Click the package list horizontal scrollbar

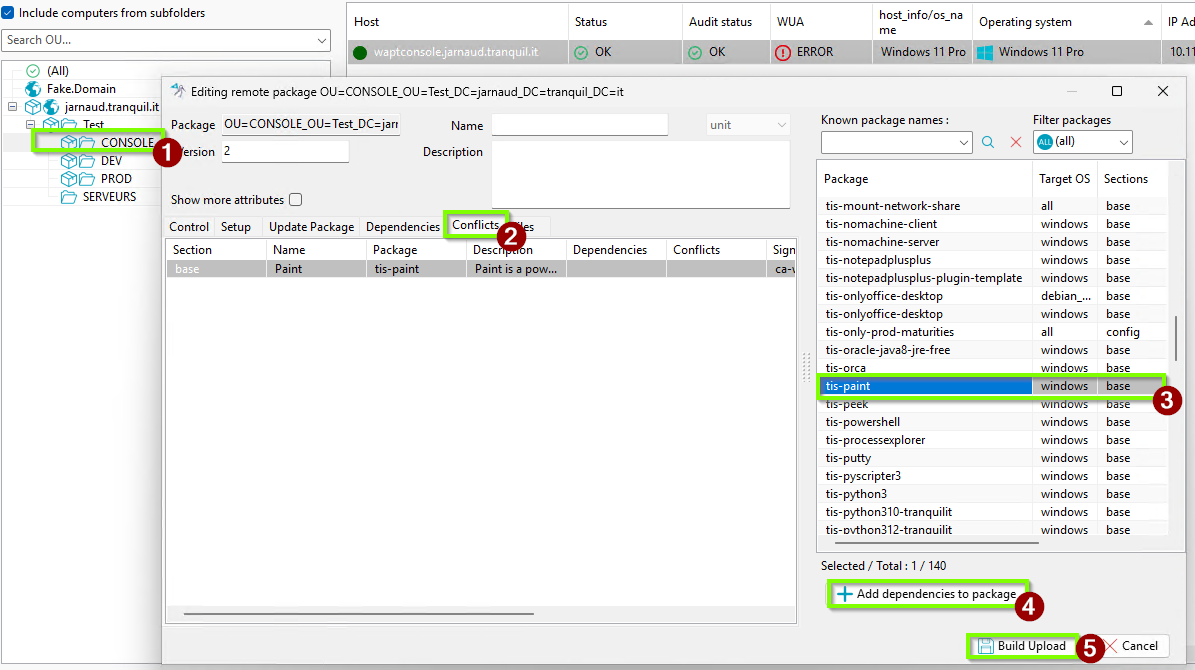(x=937, y=543)
